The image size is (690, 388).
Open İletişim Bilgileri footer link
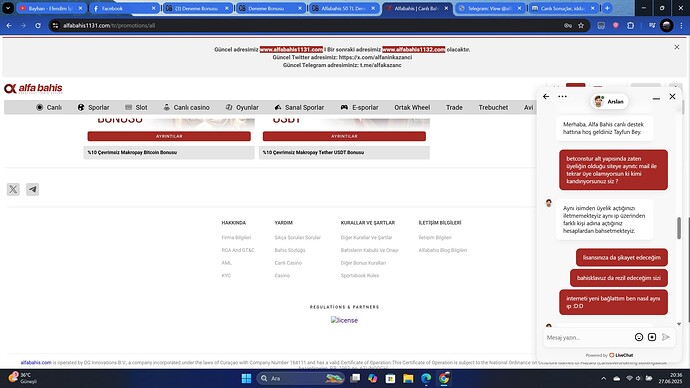[435, 238]
